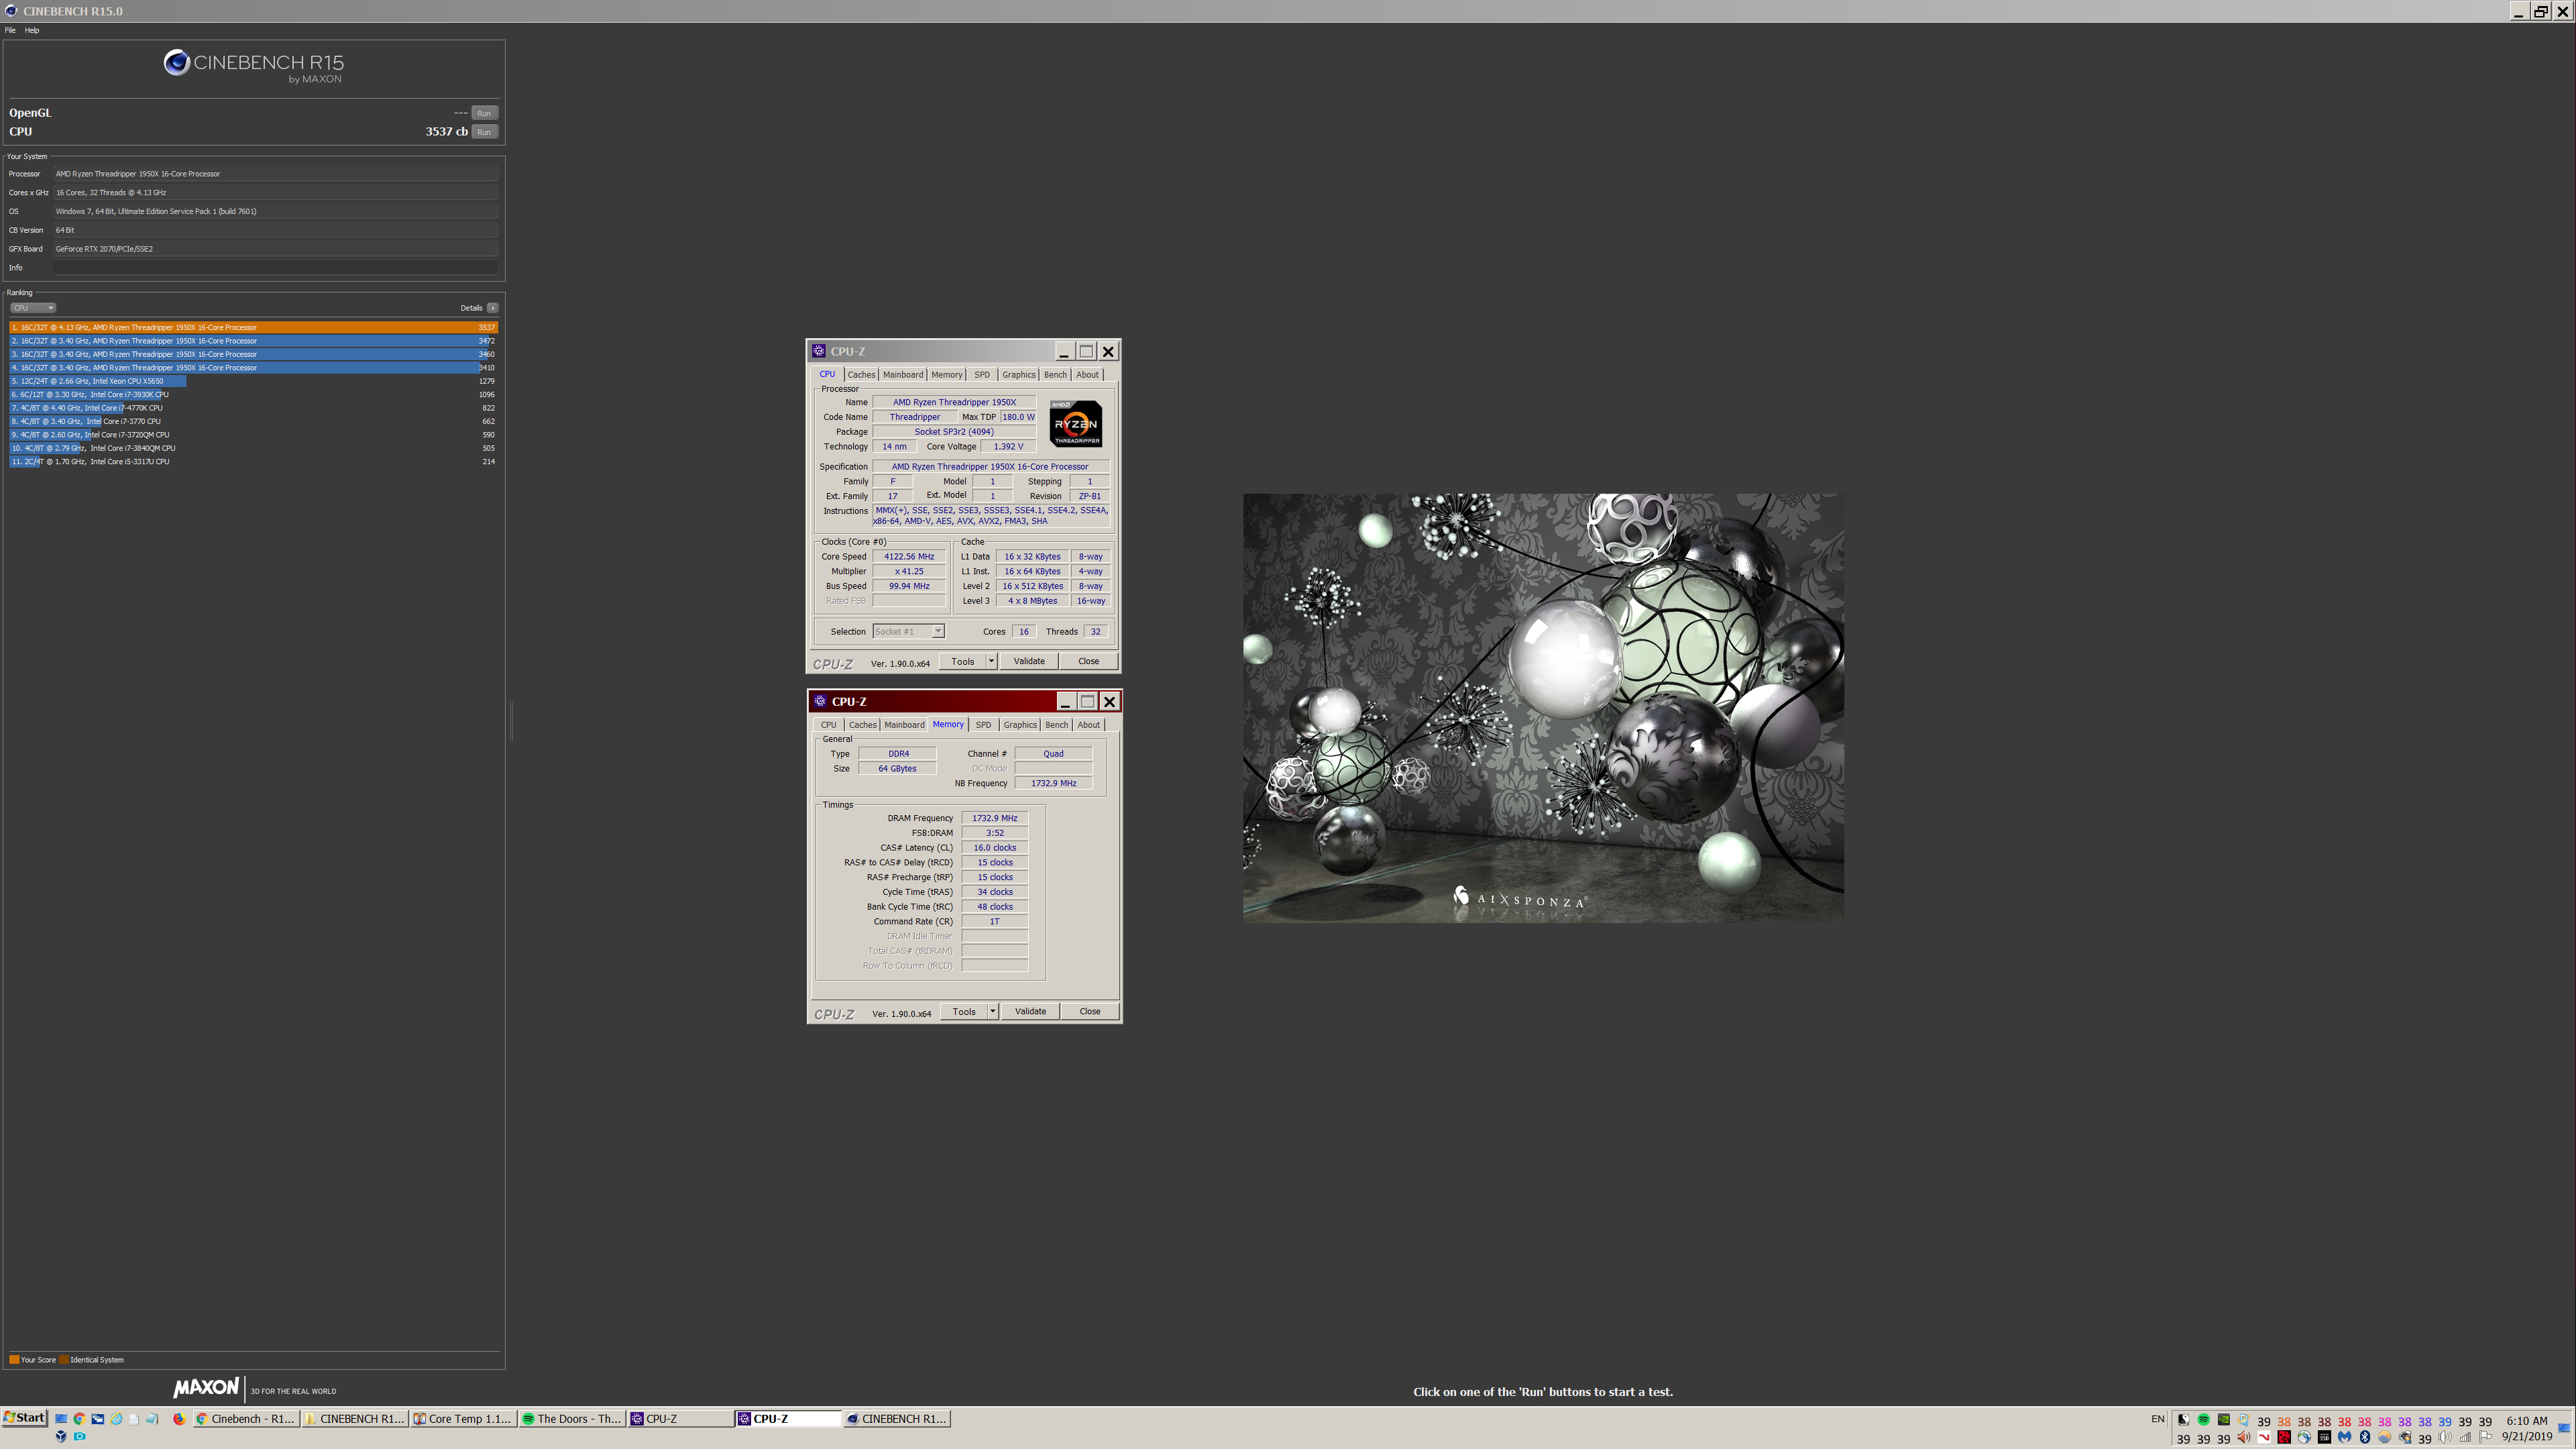Image resolution: width=2576 pixels, height=1449 pixels.
Task: Open Tools dropdown arrow in upper CPU-Z
Action: coord(991,661)
